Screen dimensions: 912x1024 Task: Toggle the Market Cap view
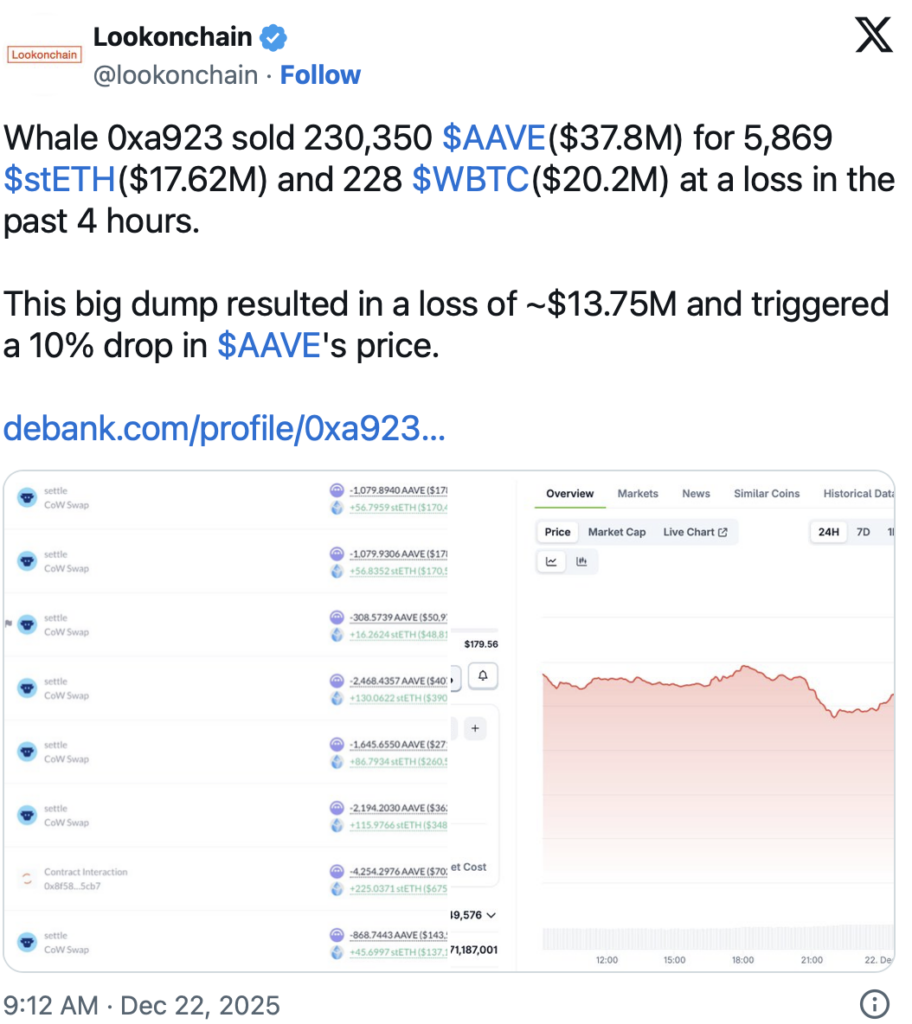[617, 532]
